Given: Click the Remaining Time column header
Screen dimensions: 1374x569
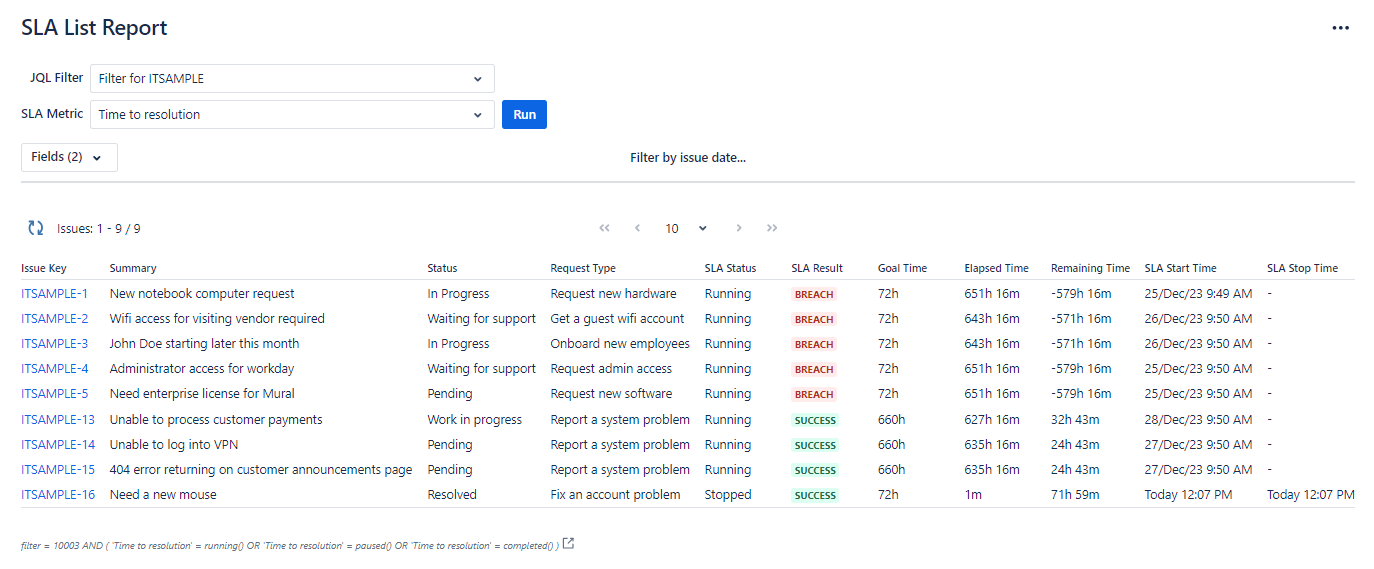Looking at the screenshot, I should [1090, 268].
